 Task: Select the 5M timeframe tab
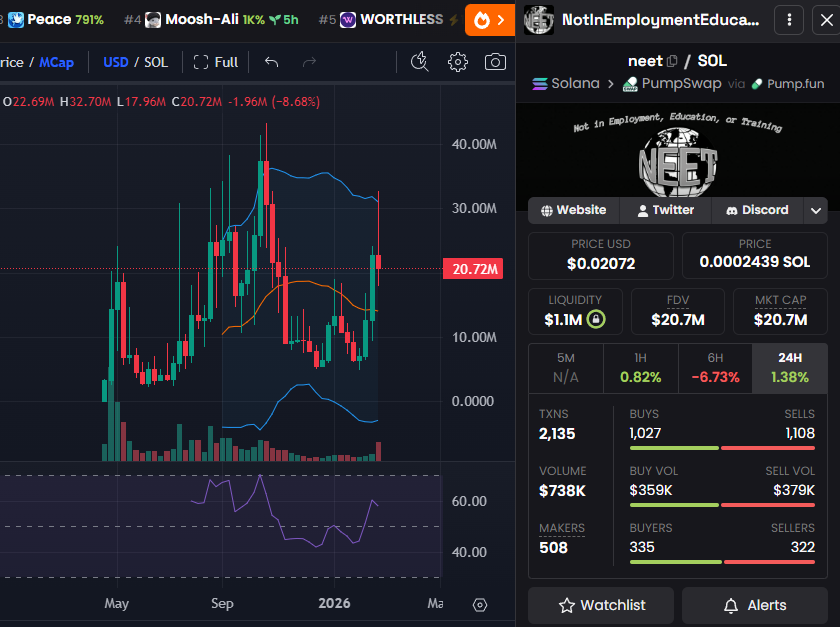click(566, 368)
